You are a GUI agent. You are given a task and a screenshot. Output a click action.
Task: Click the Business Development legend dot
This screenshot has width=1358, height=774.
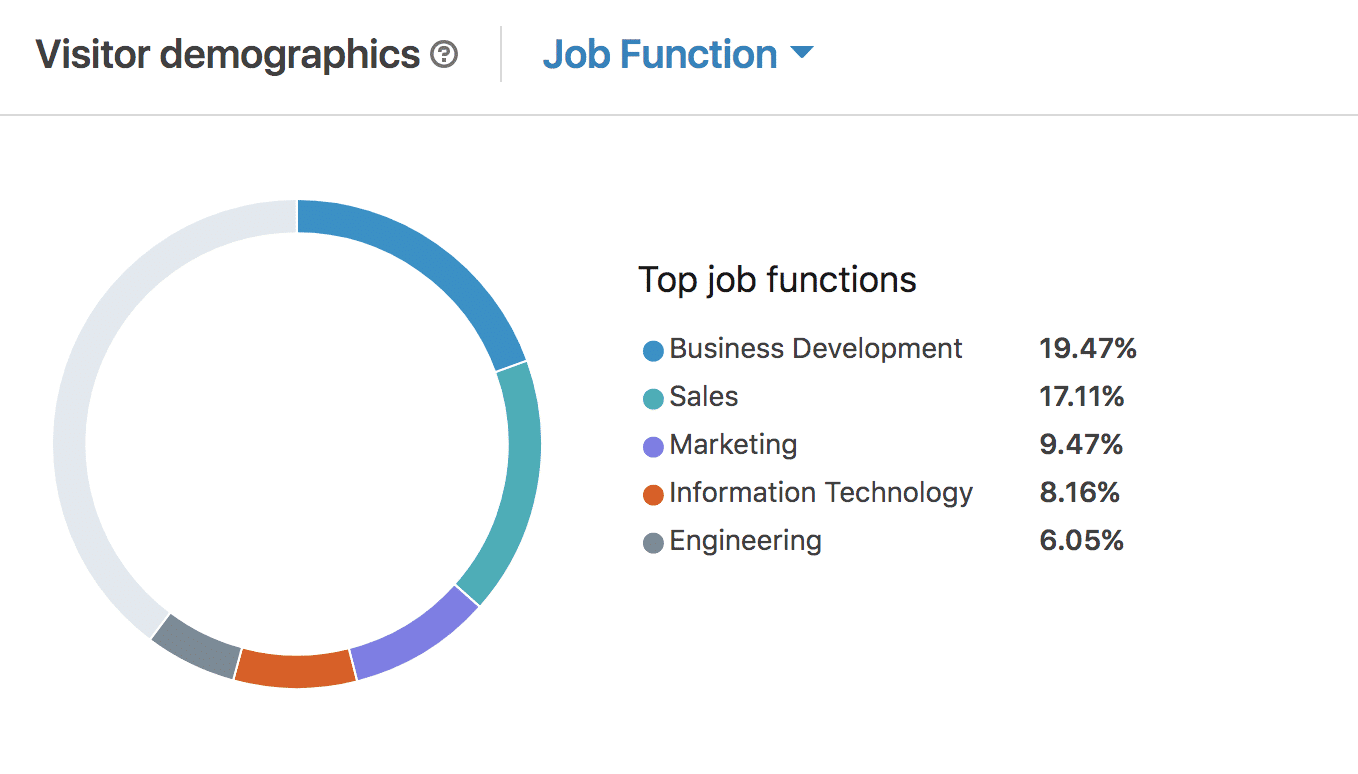(x=651, y=350)
